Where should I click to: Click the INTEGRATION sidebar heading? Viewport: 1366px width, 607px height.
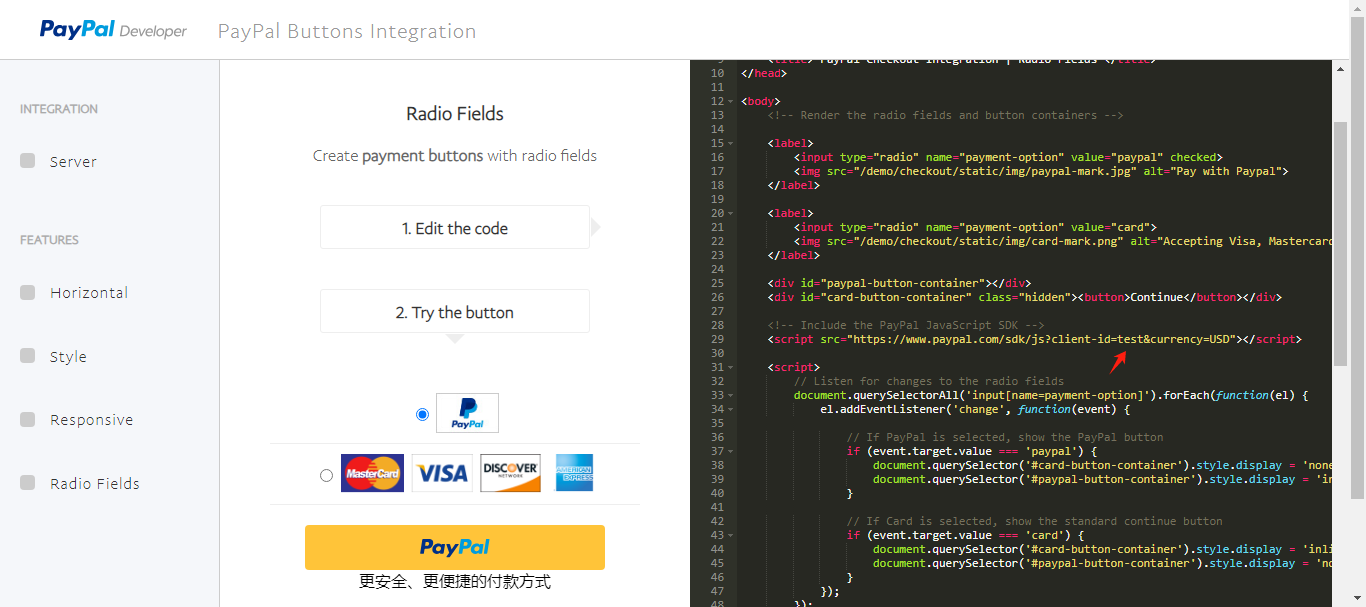pos(59,109)
